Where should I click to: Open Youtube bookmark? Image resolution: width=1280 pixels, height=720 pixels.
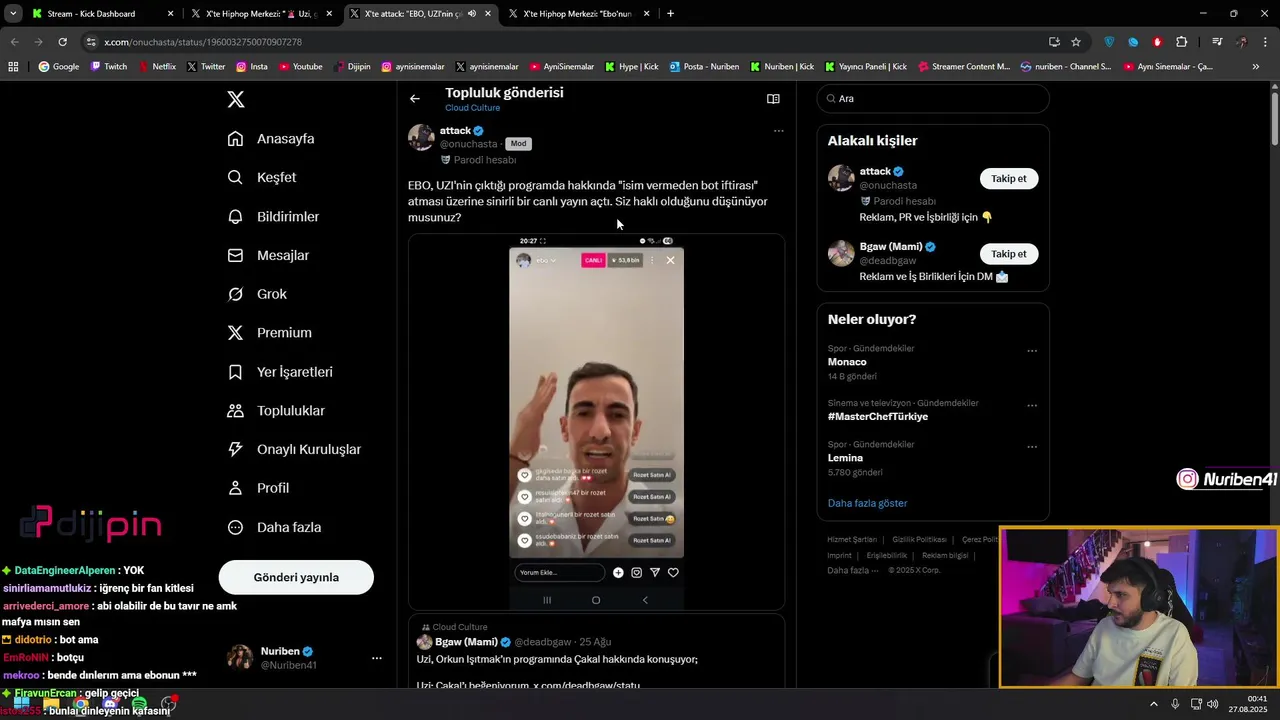coord(300,67)
